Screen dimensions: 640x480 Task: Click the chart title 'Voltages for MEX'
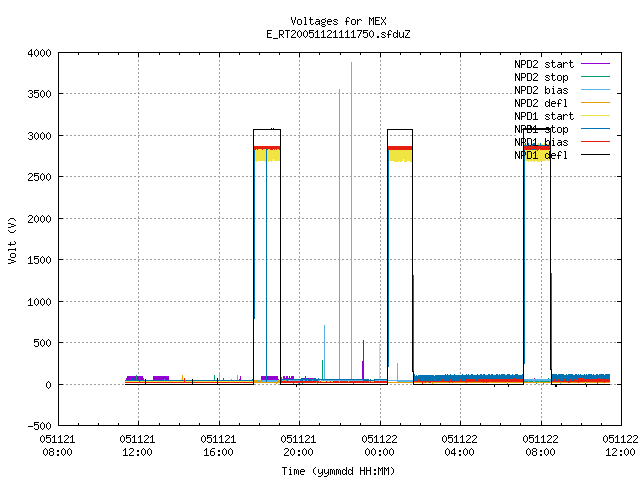pos(338,21)
